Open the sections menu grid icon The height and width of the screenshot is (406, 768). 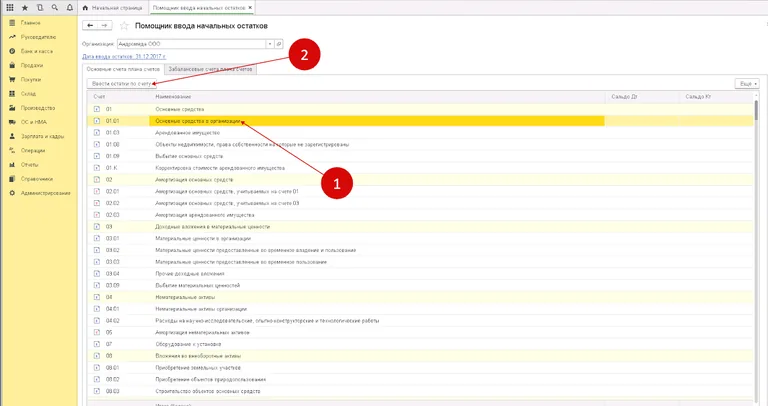[9, 7]
